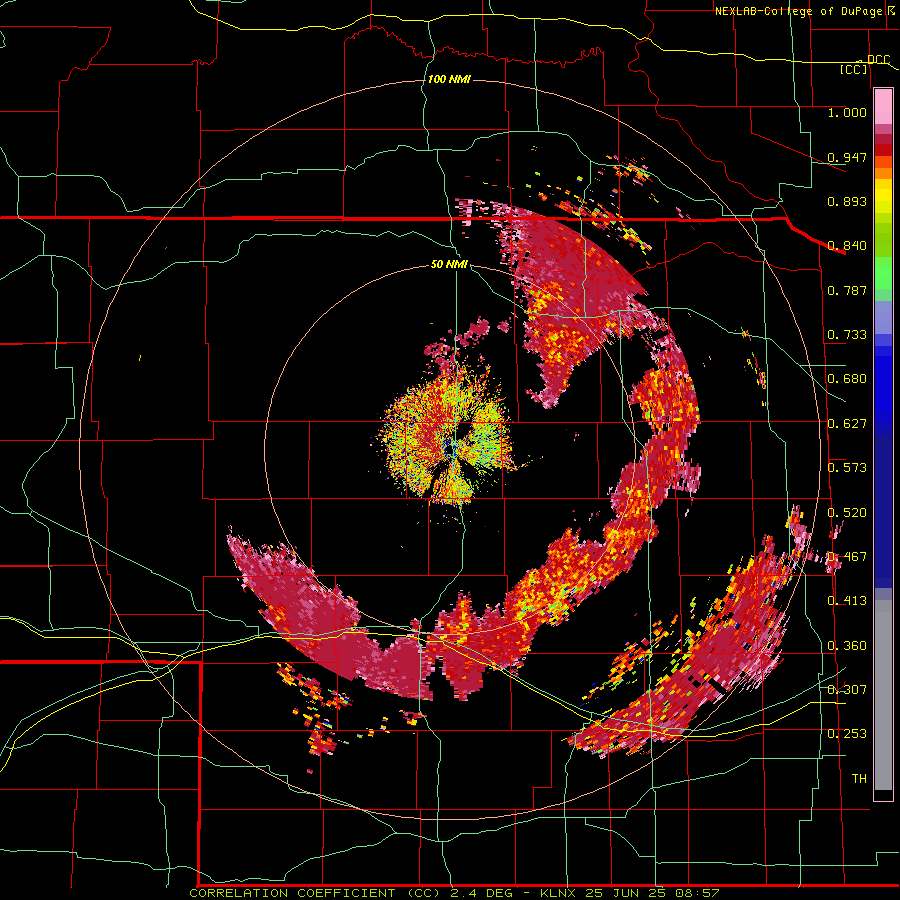Select the 0.787 scale value

click(x=847, y=290)
